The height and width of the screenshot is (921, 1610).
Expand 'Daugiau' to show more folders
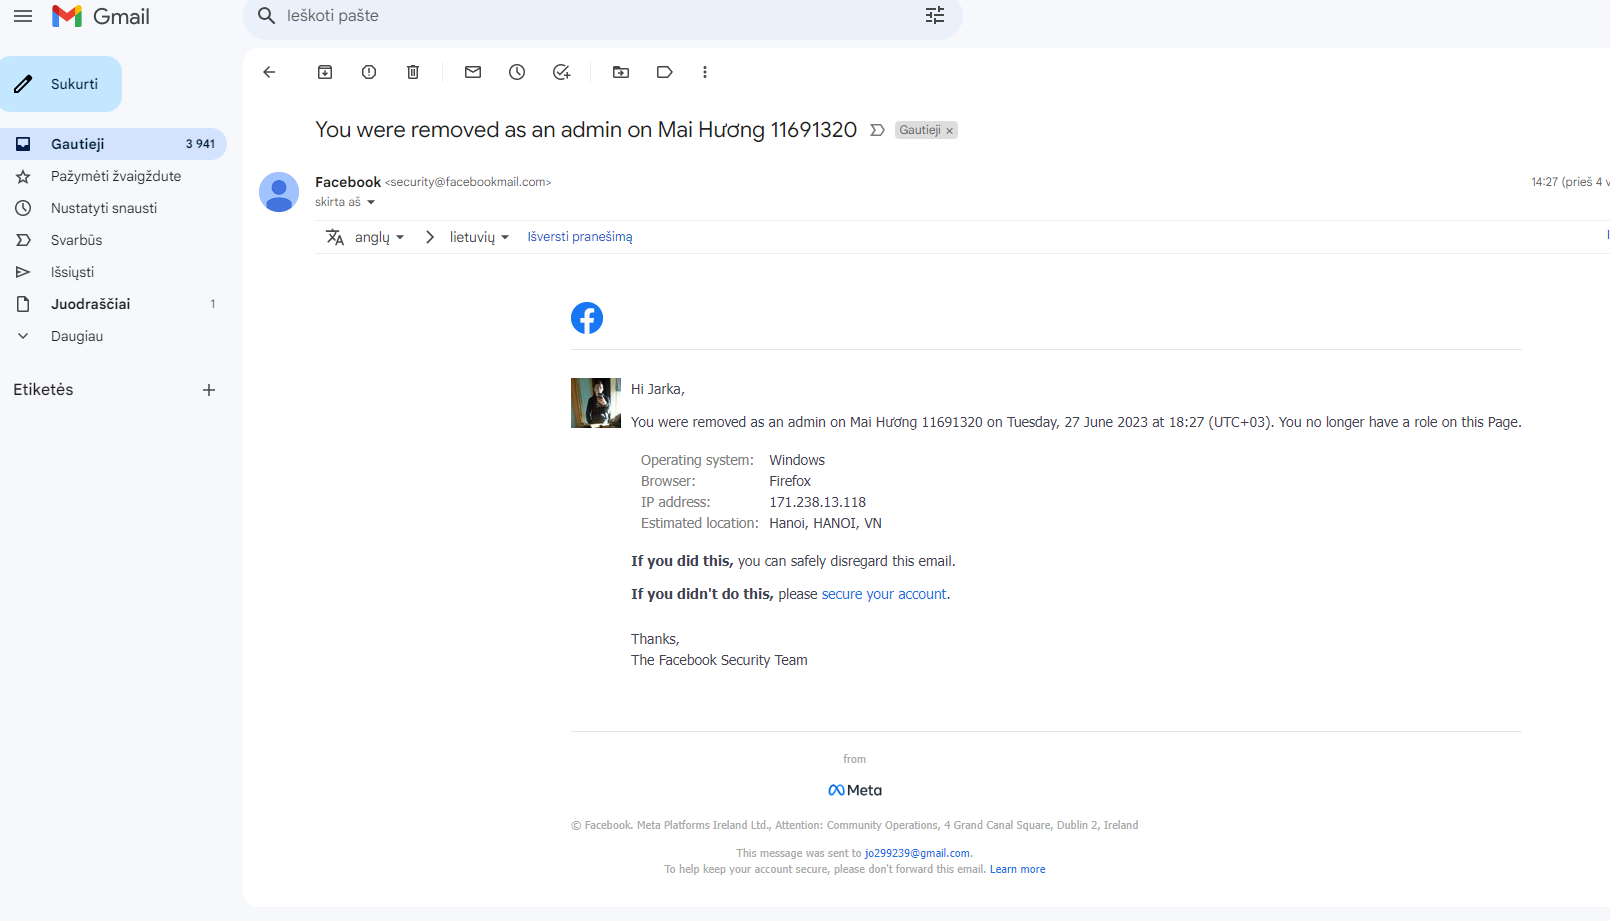pyautogui.click(x=77, y=336)
